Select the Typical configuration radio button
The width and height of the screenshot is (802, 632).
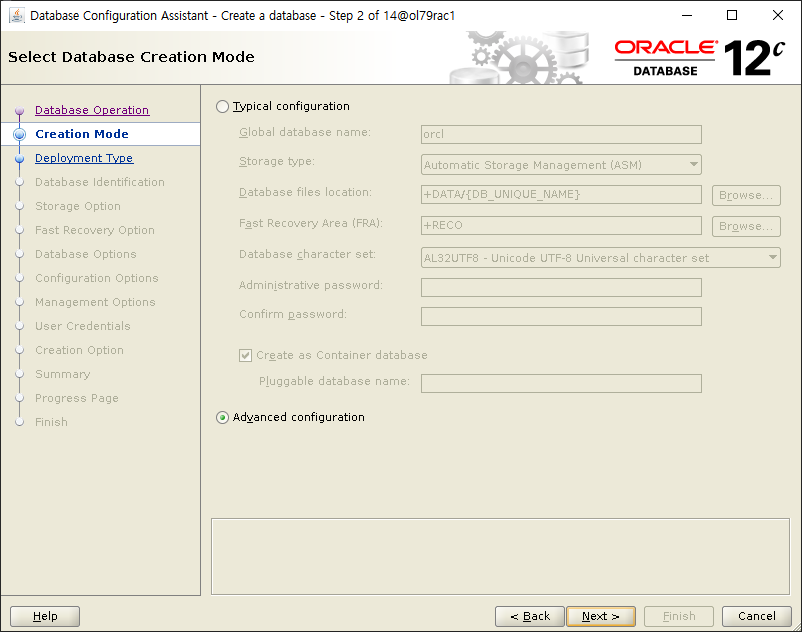tap(222, 106)
